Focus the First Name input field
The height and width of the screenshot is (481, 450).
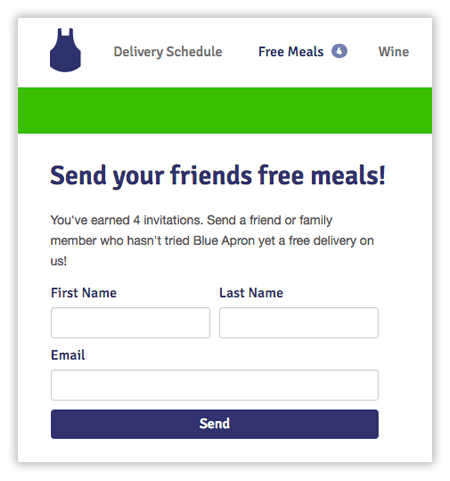(130, 323)
